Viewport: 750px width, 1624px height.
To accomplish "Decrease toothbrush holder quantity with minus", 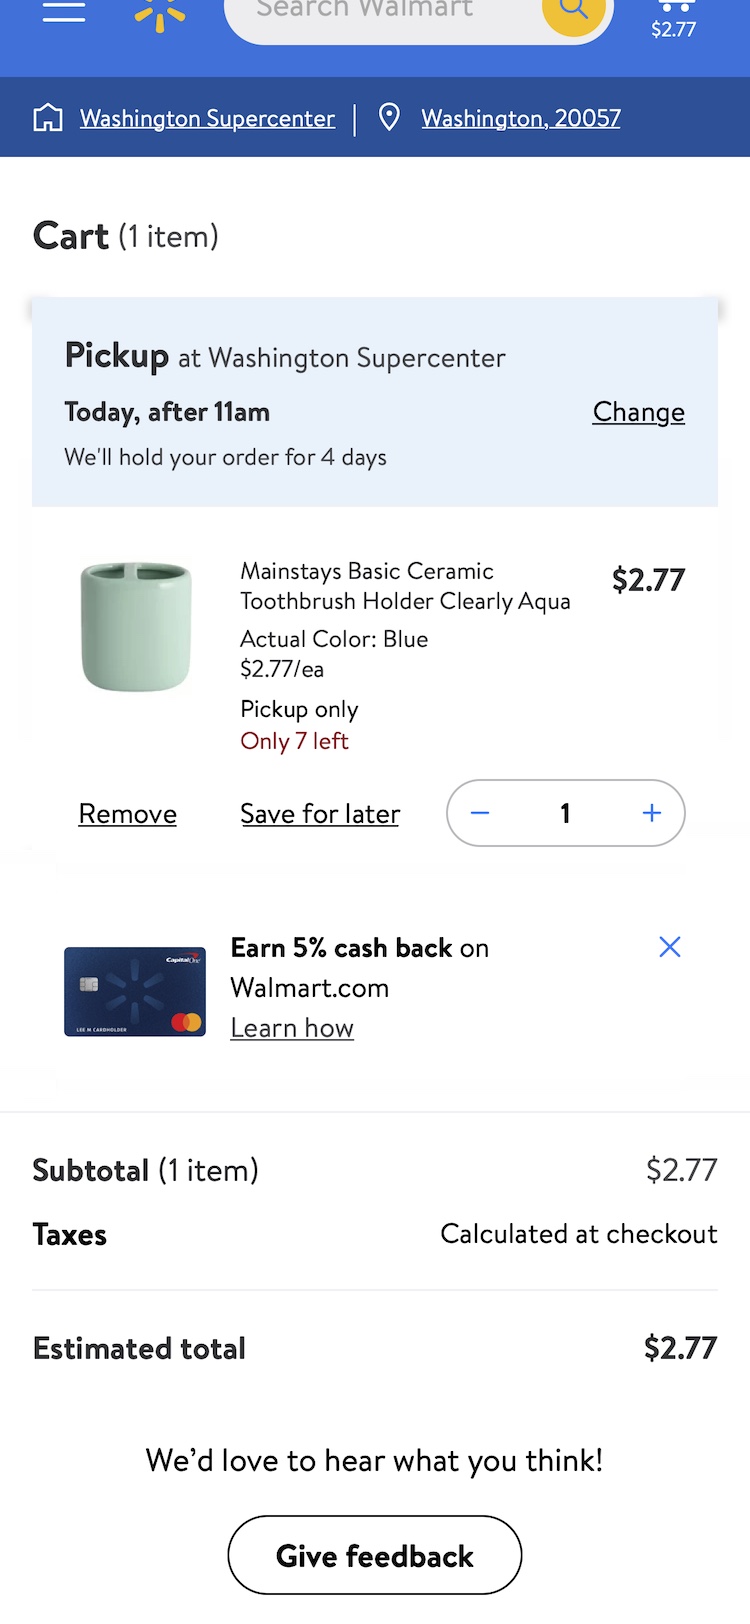I will [480, 813].
